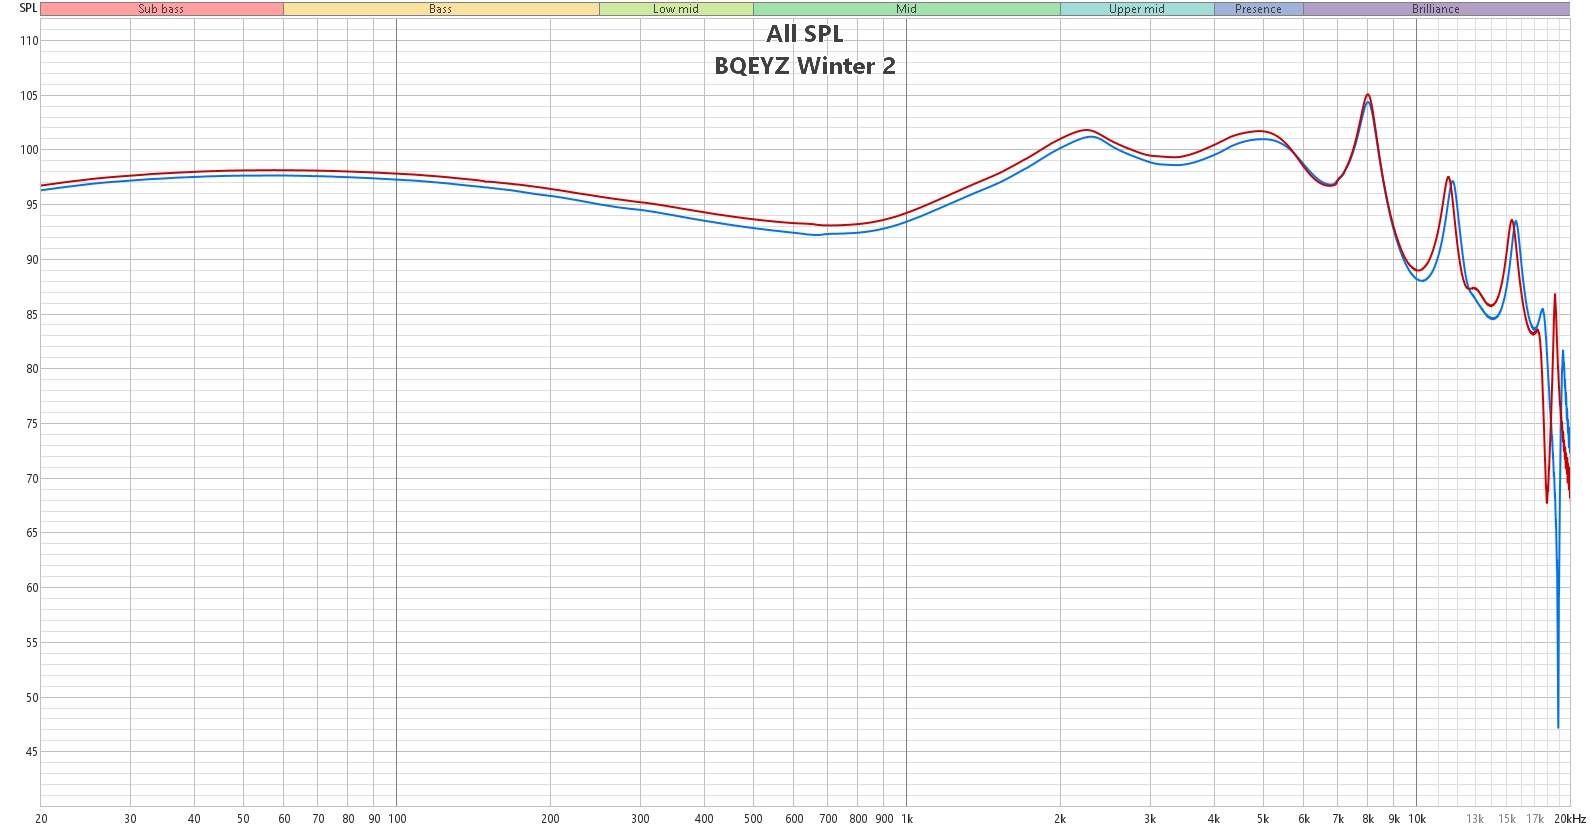Select the 1k frequency axis label
Image resolution: width=1590 pixels, height=831 pixels.
point(907,819)
